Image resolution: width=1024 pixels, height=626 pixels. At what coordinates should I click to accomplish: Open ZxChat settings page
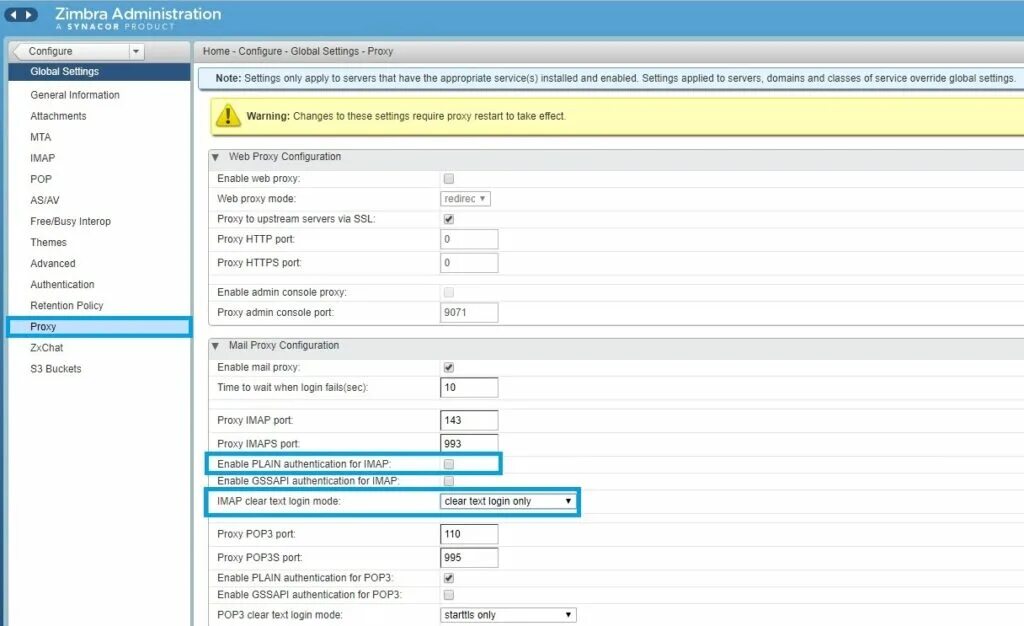click(46, 347)
